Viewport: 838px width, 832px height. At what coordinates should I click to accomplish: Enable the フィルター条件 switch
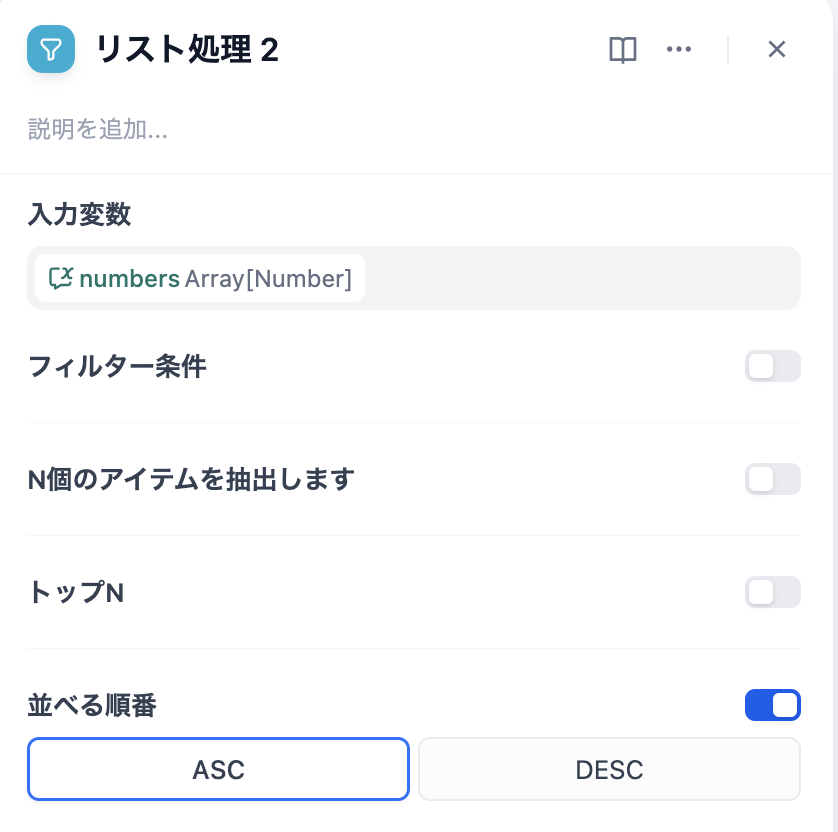[x=772, y=366]
